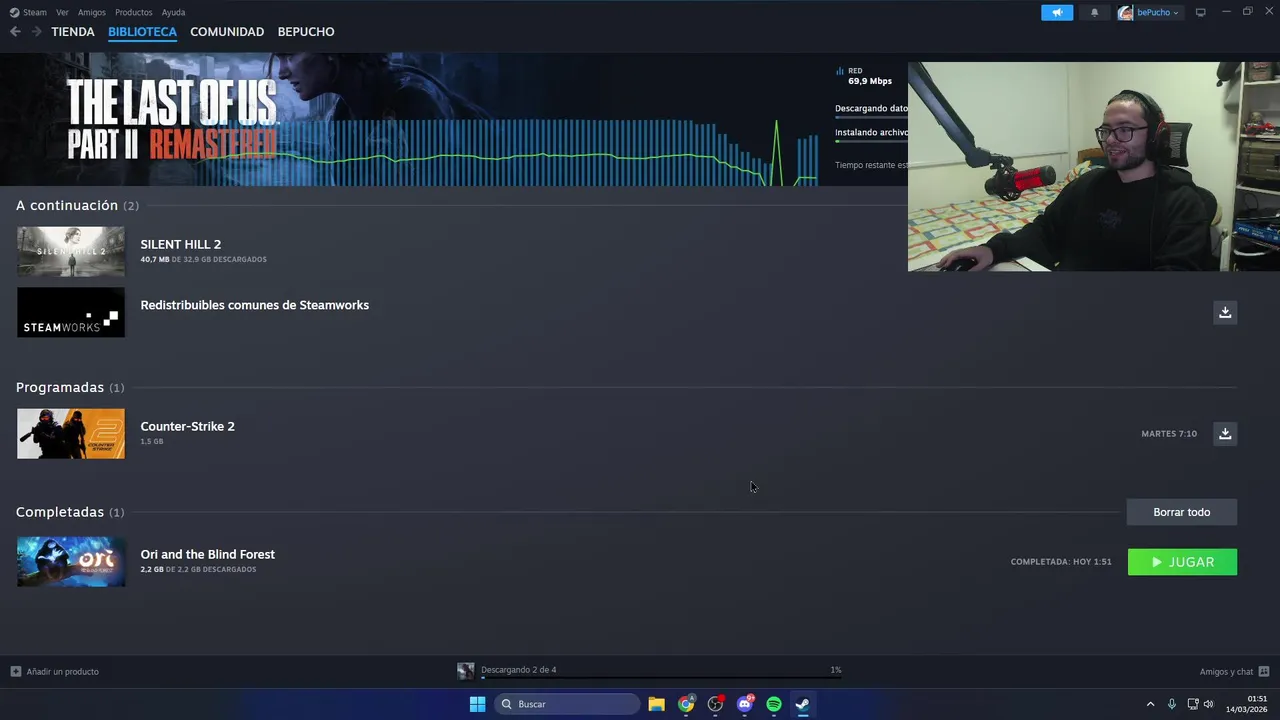Click the bottom download progress bar
Screen dimensions: 1280x720
coord(661,678)
